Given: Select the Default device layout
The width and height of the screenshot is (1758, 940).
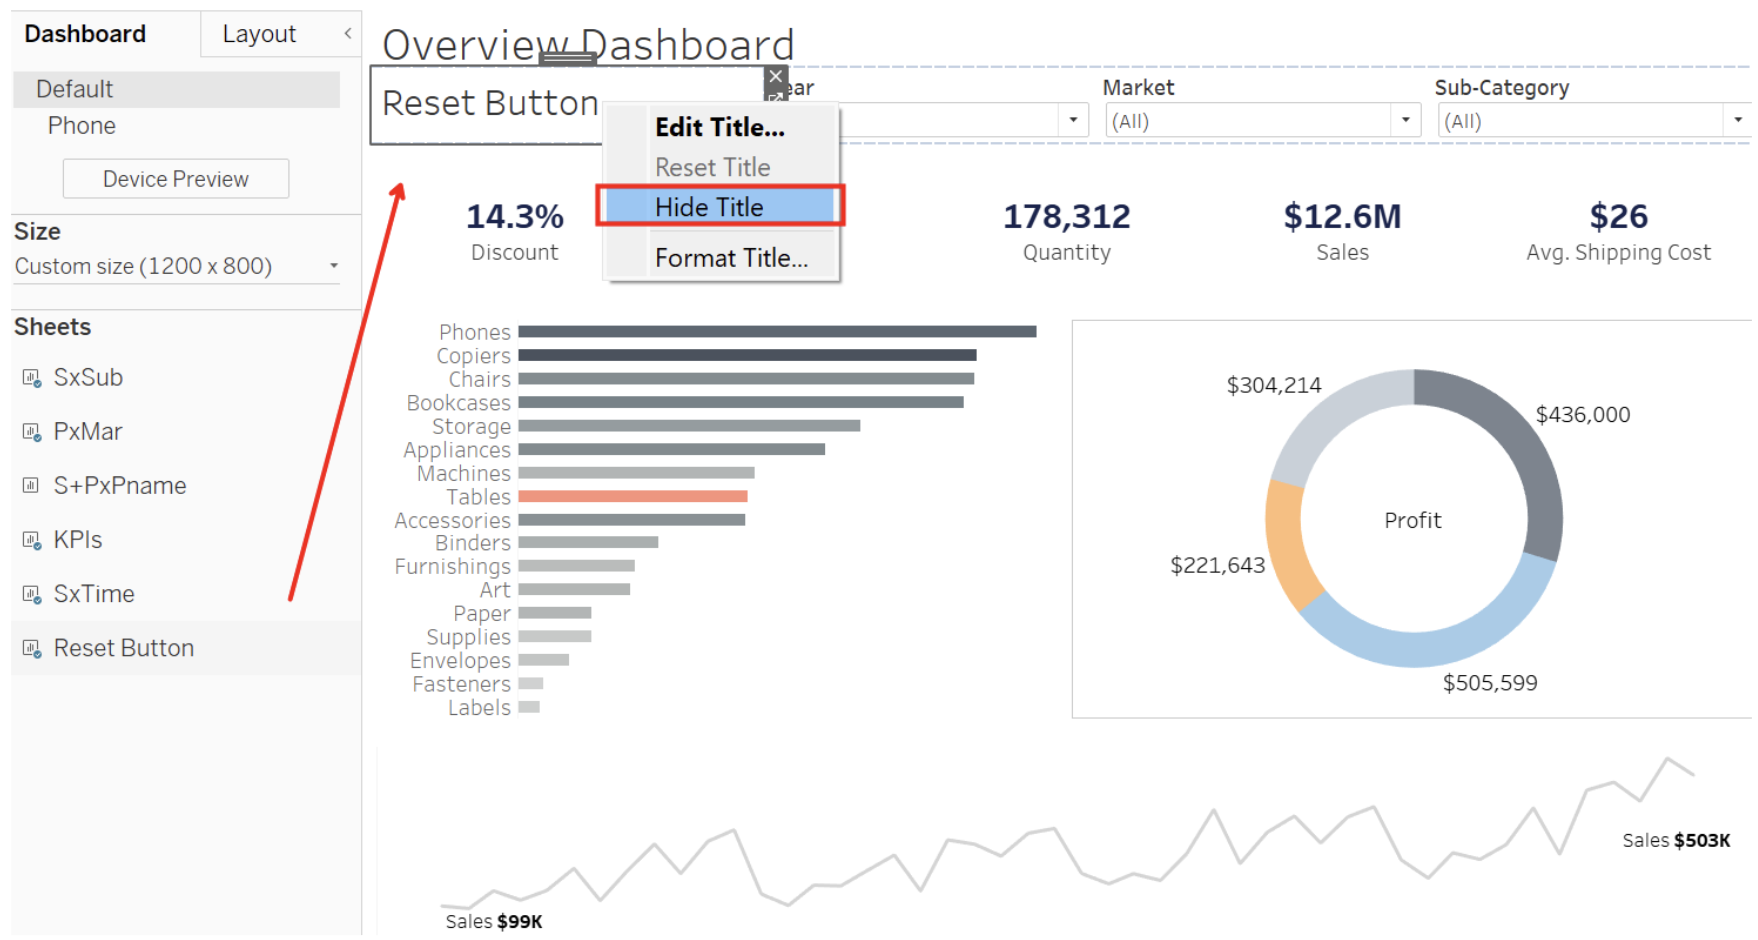Looking at the screenshot, I should click(74, 89).
